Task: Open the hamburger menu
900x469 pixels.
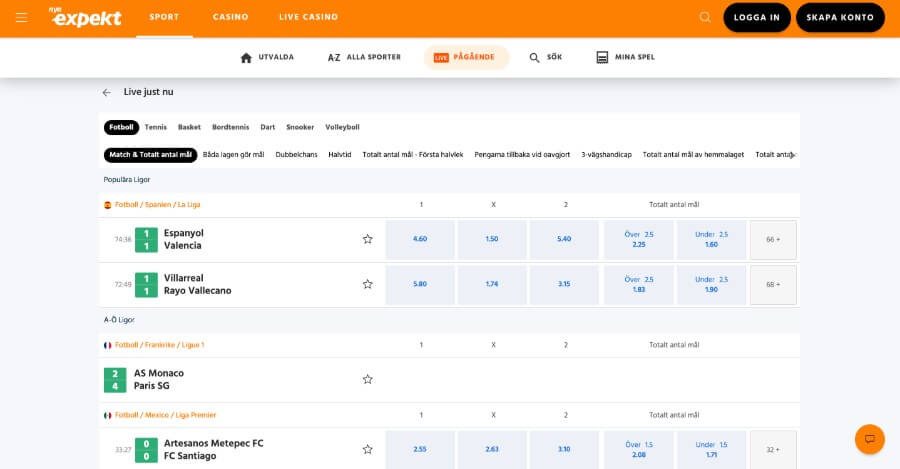Action: point(21,17)
